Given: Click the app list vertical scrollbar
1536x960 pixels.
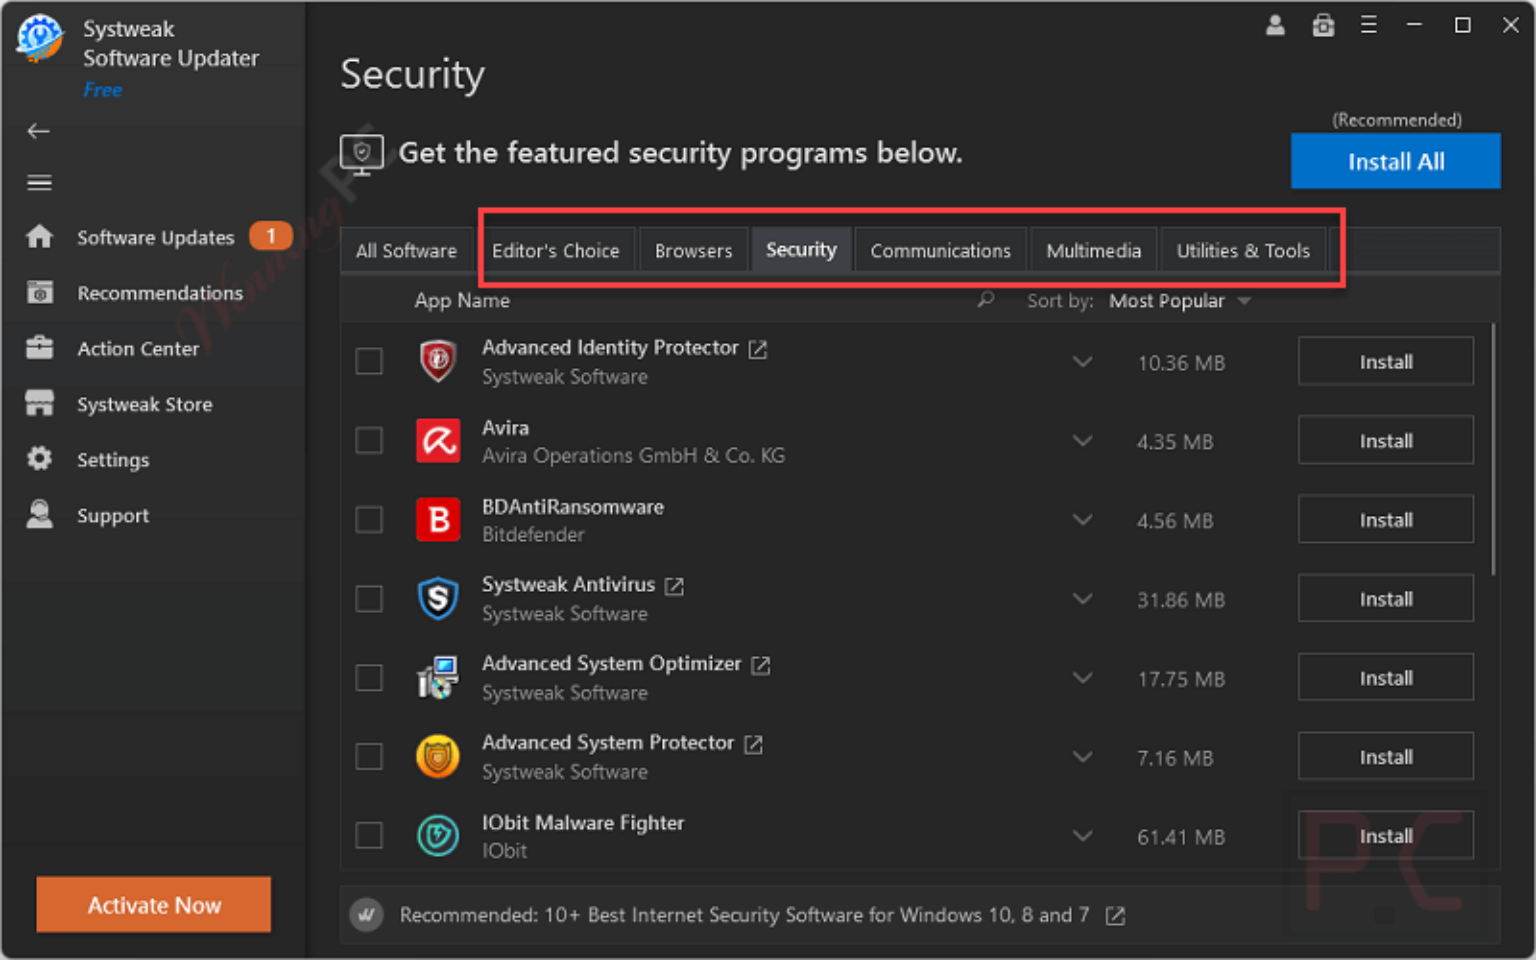Looking at the screenshot, I should point(1493,449).
